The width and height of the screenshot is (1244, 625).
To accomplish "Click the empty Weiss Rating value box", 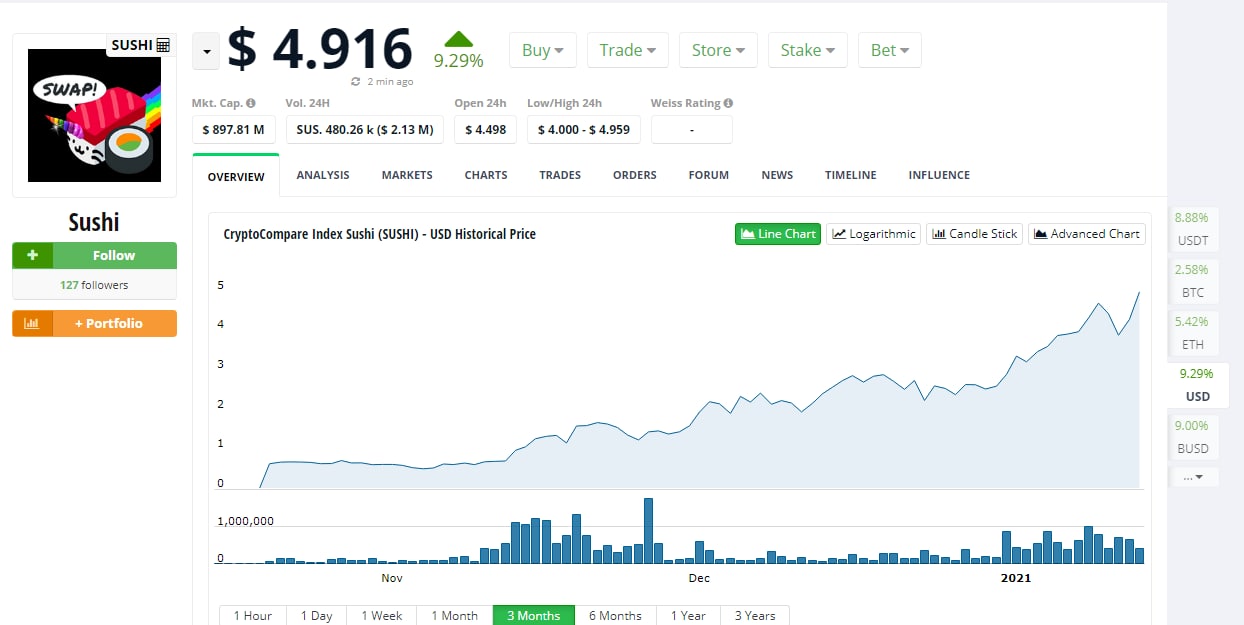I will (x=692, y=130).
